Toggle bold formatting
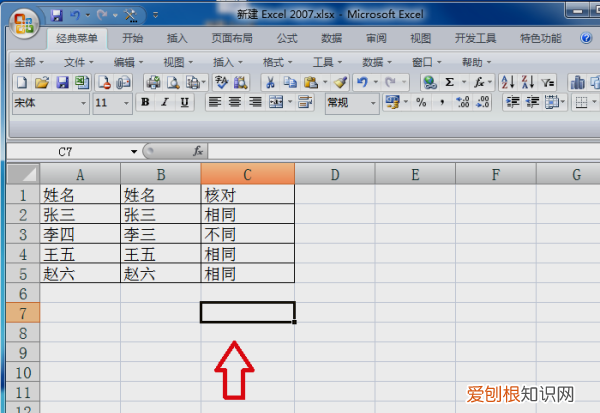Image resolution: width=600 pixels, height=413 pixels. 145,103
